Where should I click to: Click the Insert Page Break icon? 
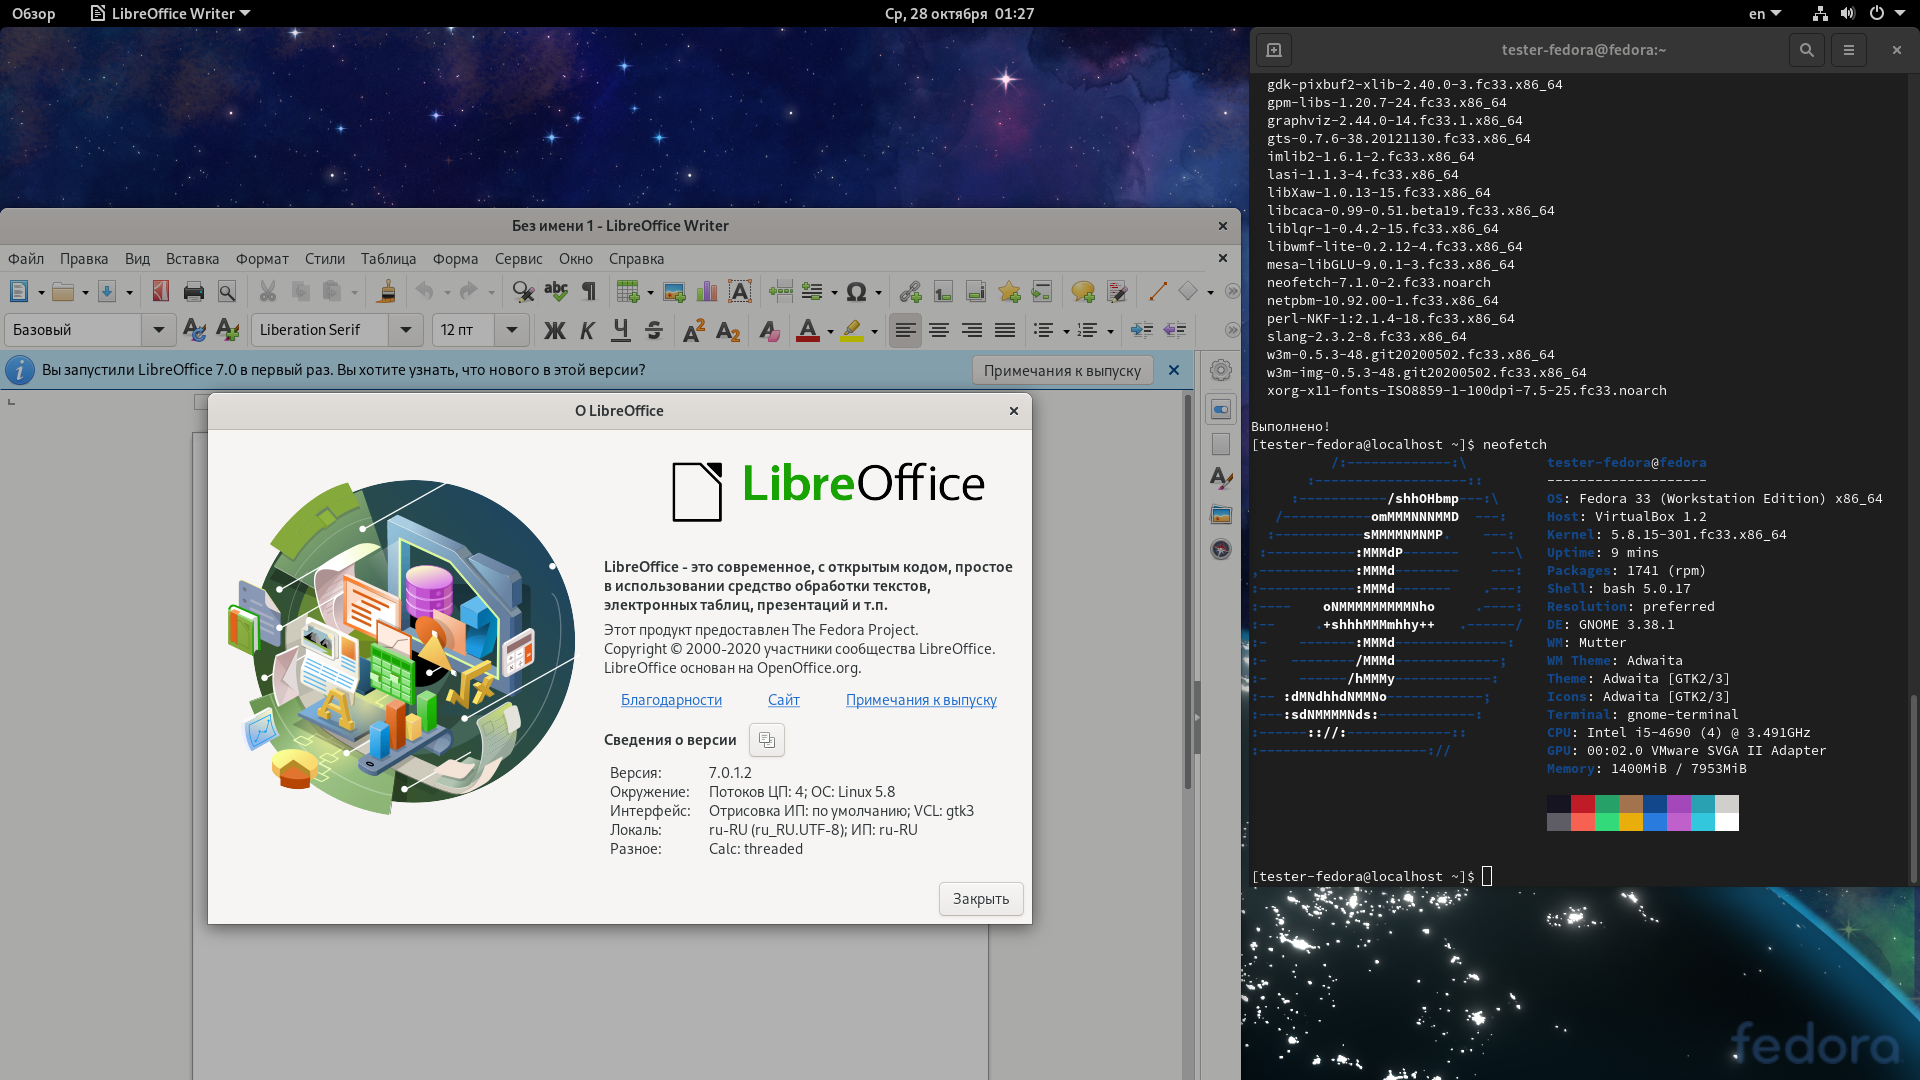781,291
